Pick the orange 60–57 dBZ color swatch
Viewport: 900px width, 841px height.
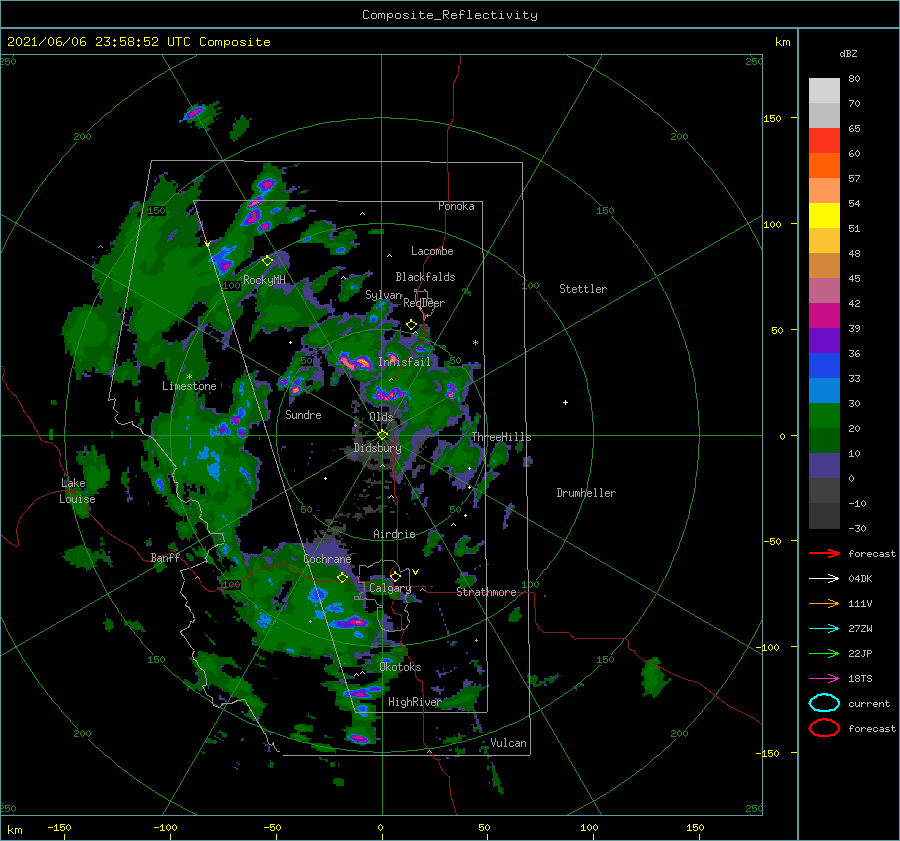824,166
